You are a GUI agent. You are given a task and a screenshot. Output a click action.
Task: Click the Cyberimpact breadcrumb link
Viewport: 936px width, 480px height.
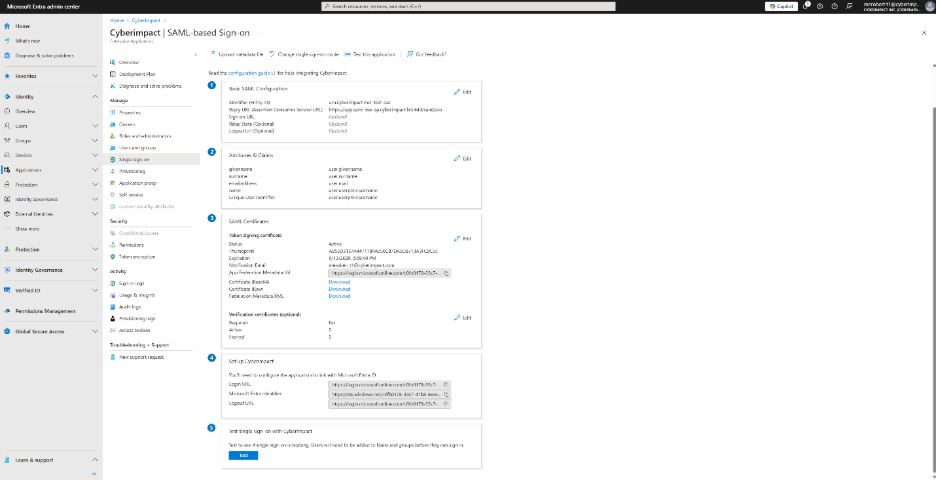tap(146, 20)
